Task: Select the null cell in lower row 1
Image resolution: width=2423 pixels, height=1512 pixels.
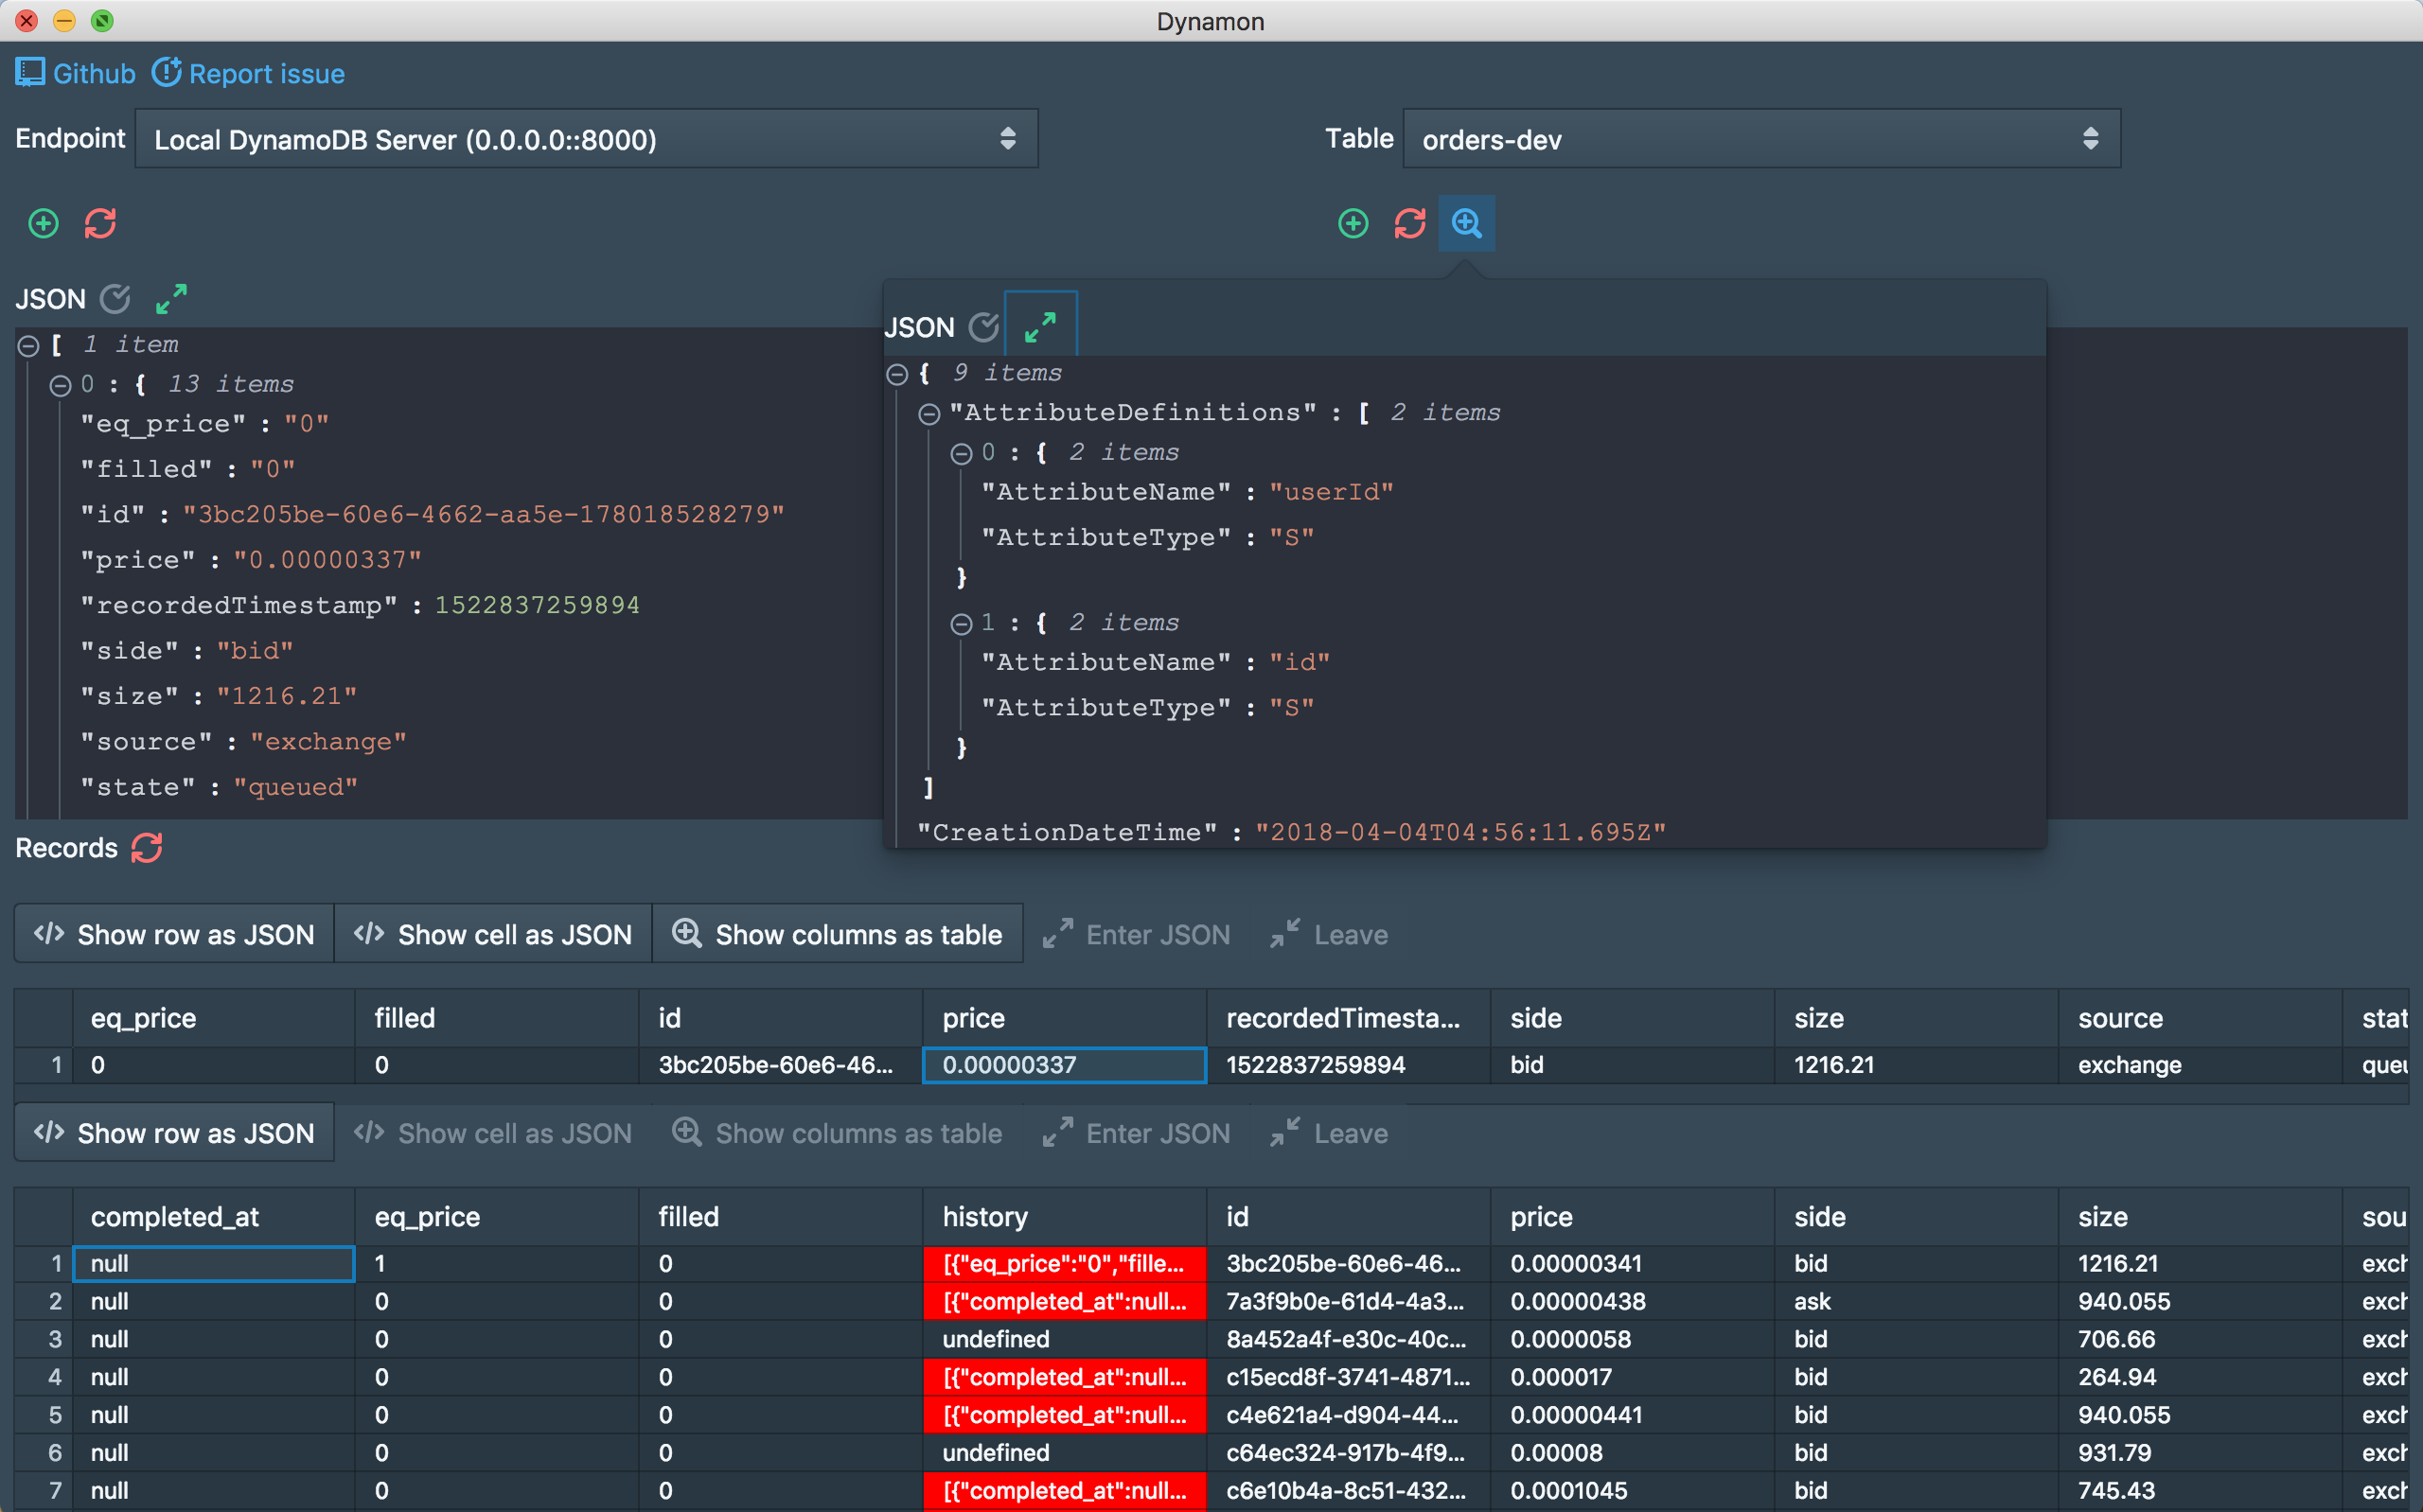Action: coord(214,1264)
